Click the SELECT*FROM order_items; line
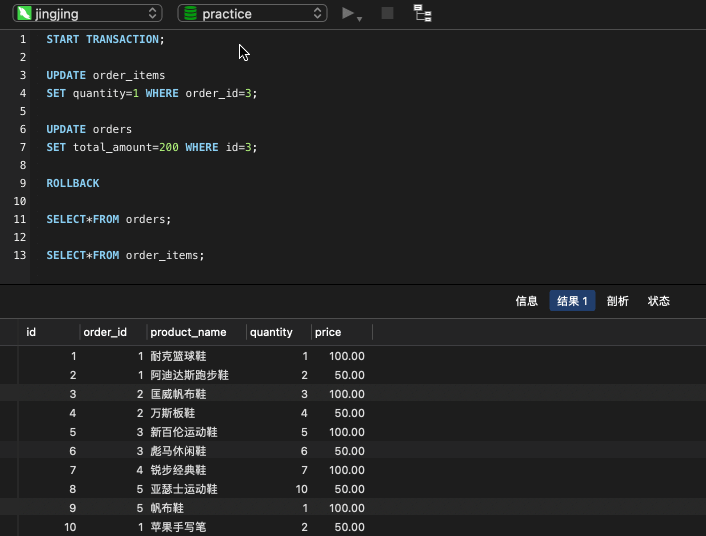The height and width of the screenshot is (536, 706). click(125, 255)
